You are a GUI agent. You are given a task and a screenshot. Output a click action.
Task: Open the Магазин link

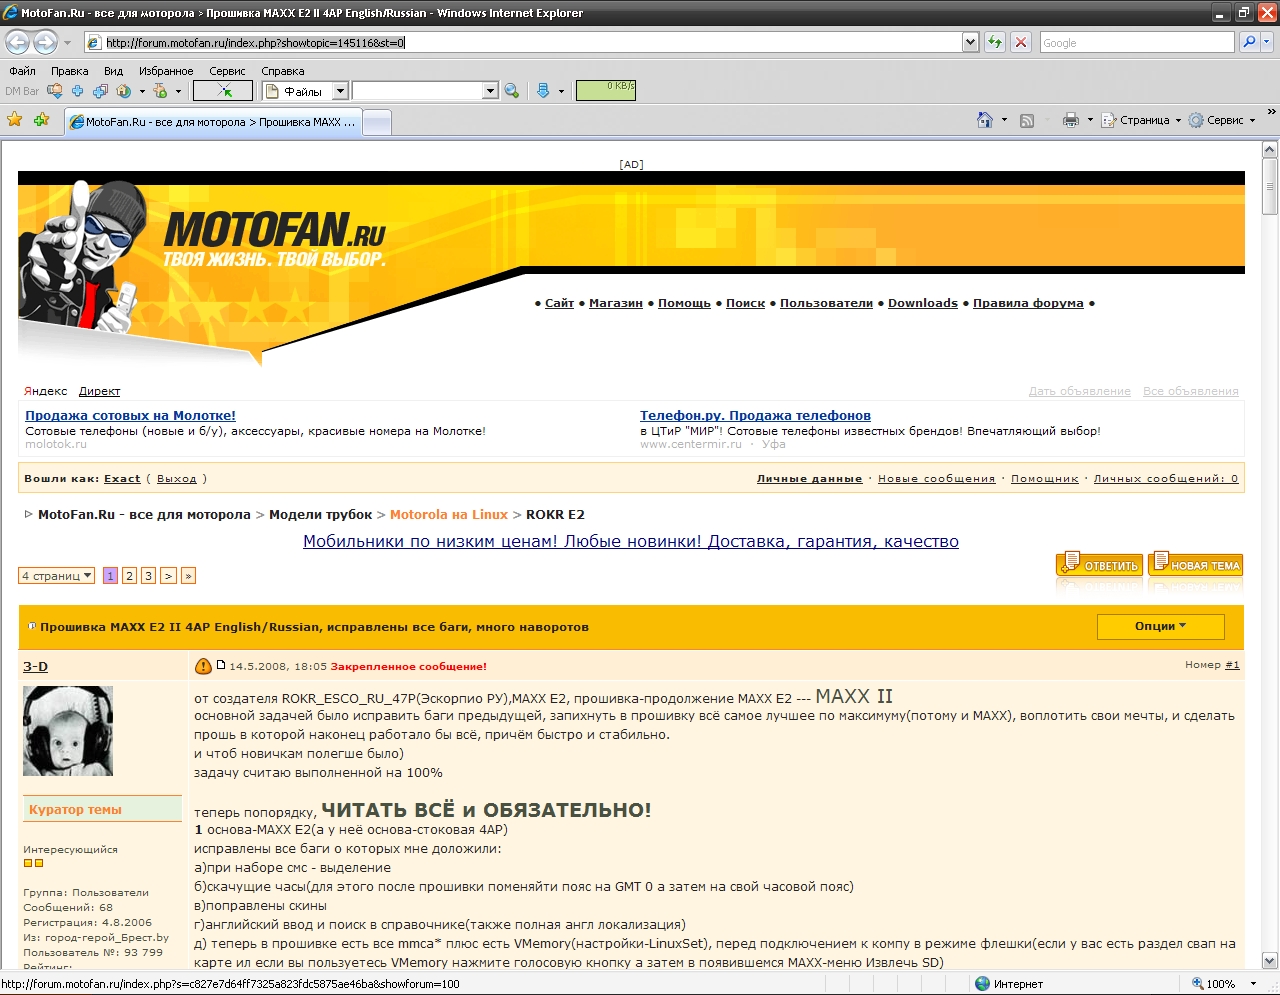[x=615, y=303]
